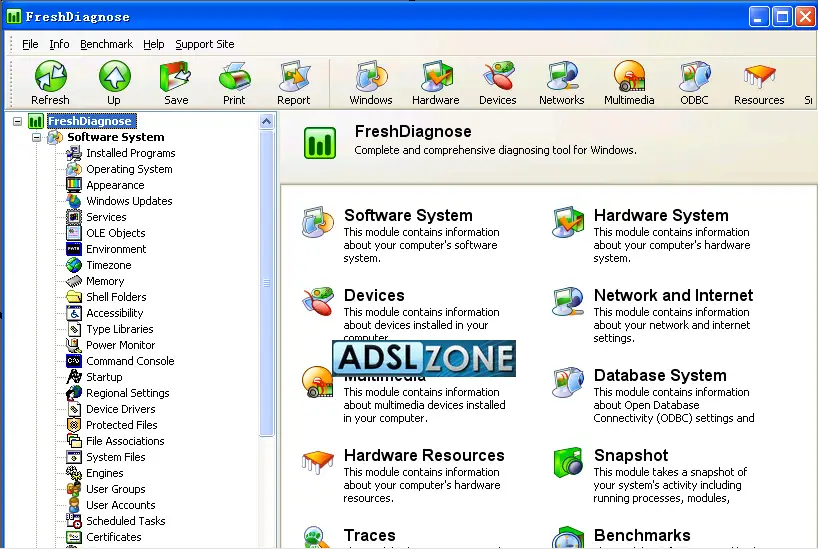Click the tree panel scroll up arrow
Screen dimensions: 818x549
click(267, 122)
